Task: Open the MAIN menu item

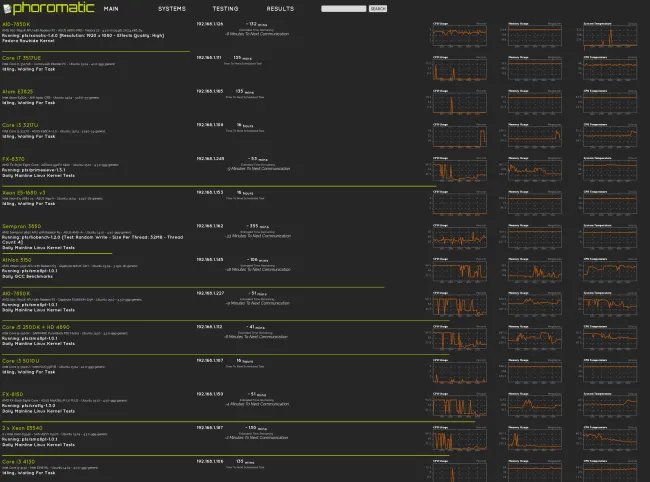Action: pos(111,9)
